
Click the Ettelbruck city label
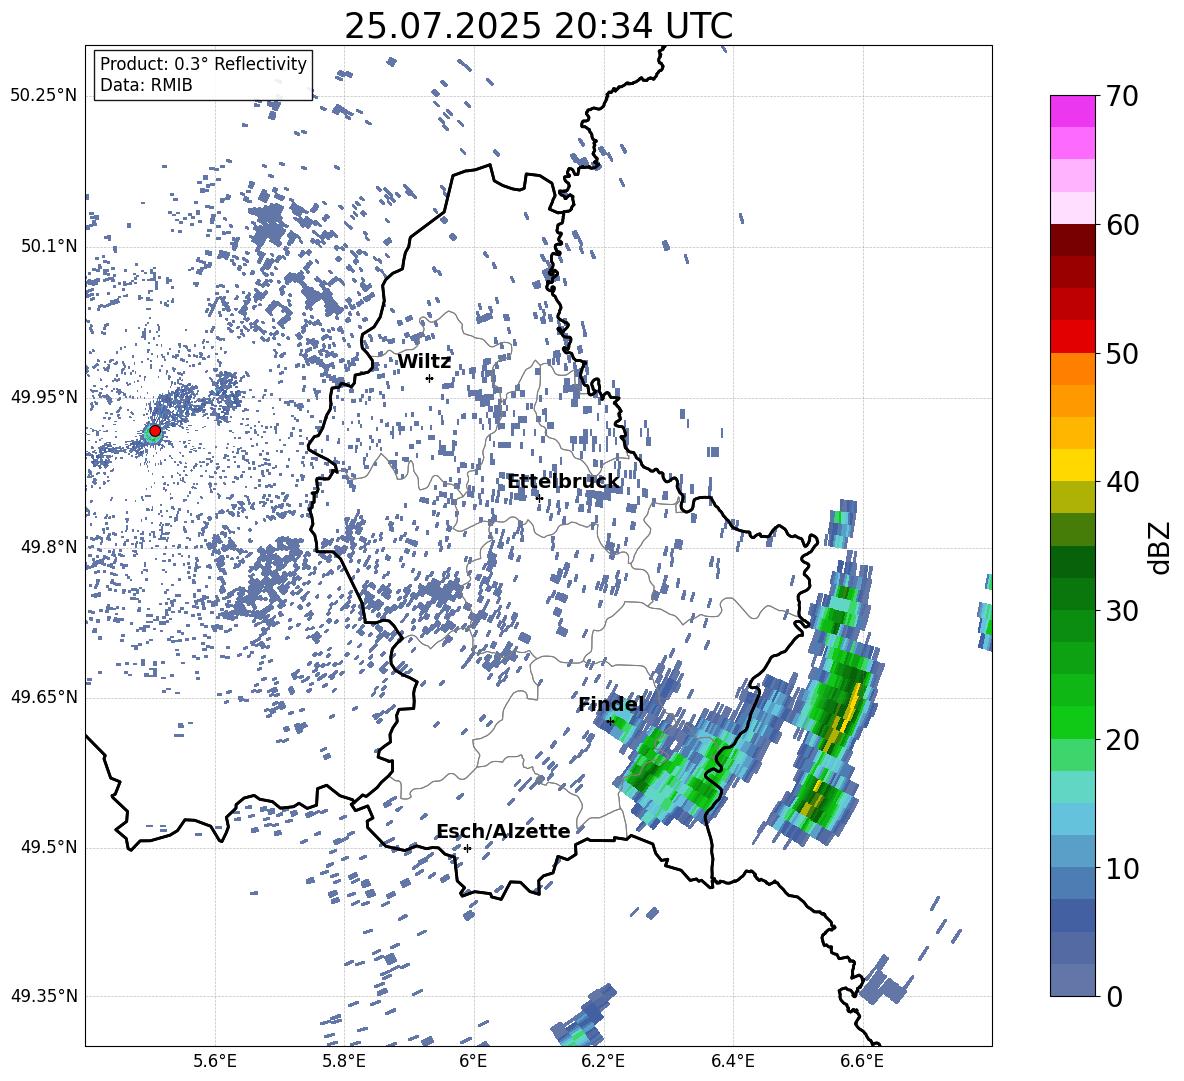pyautogui.click(x=563, y=482)
